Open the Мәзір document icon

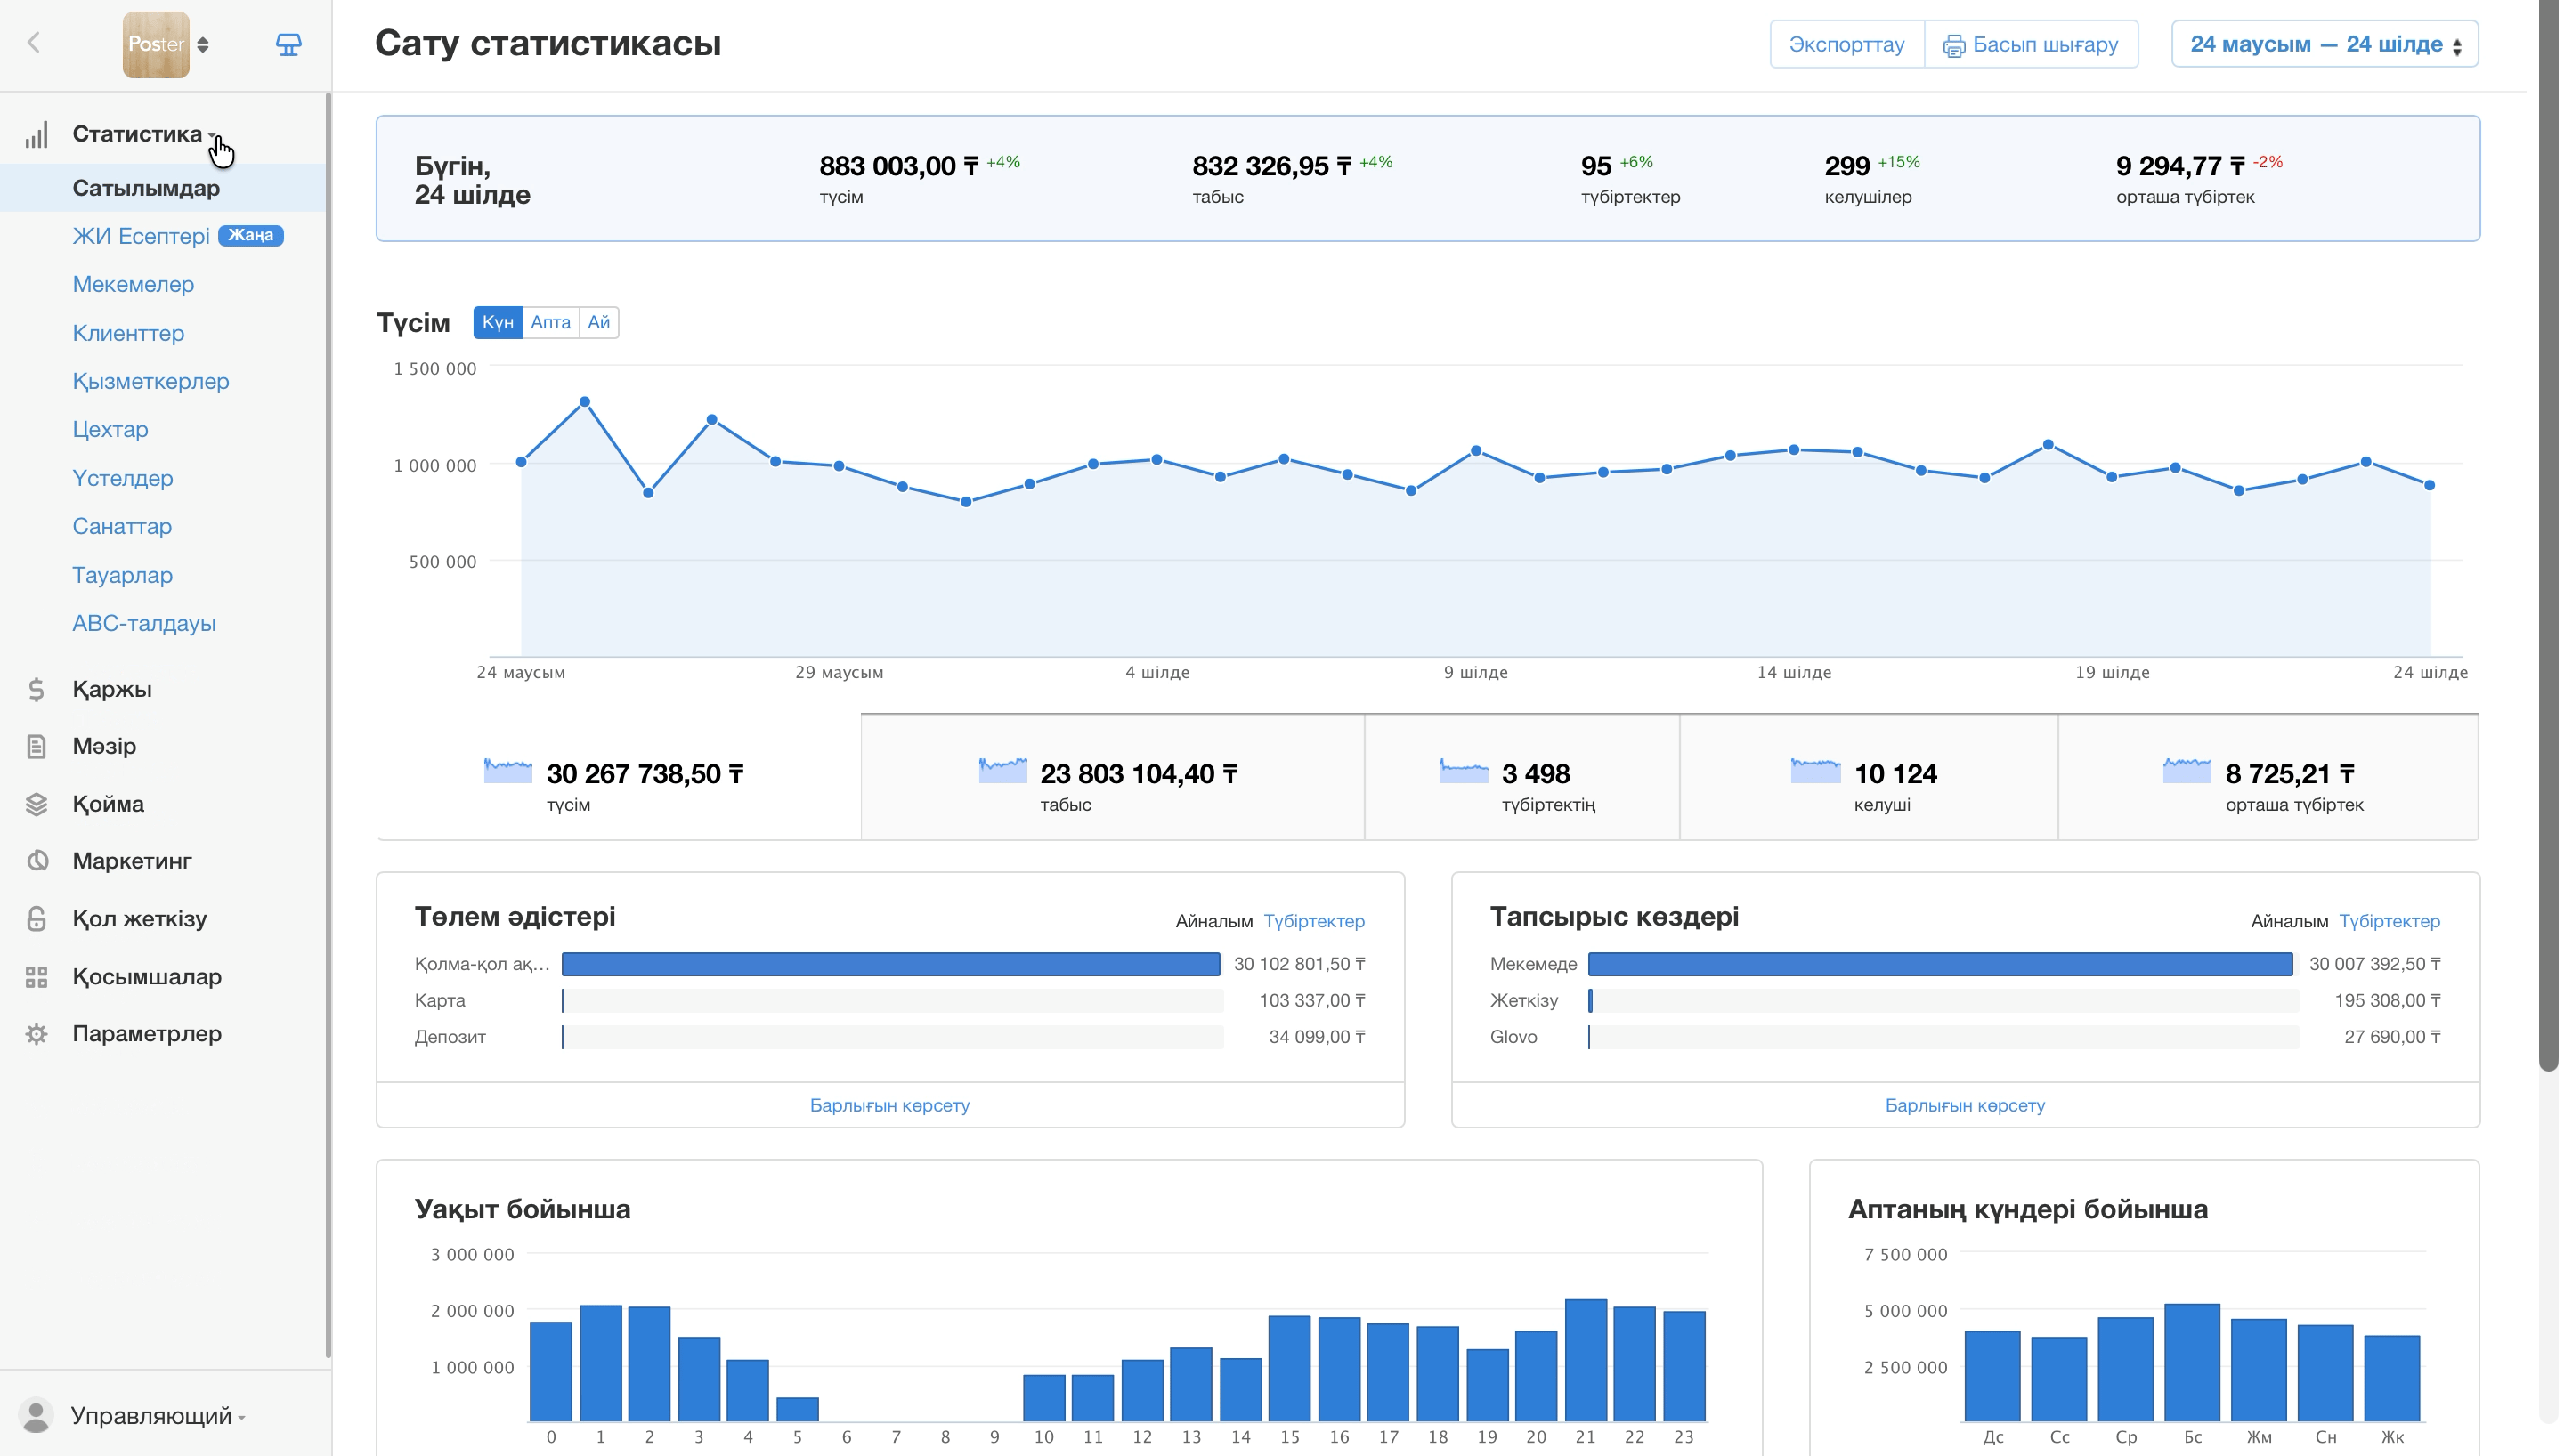pos(36,746)
